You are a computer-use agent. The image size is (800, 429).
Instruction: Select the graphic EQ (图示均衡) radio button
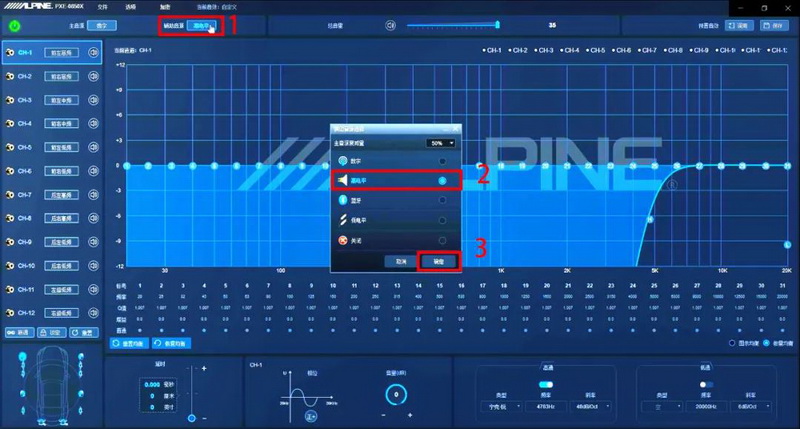pos(732,343)
